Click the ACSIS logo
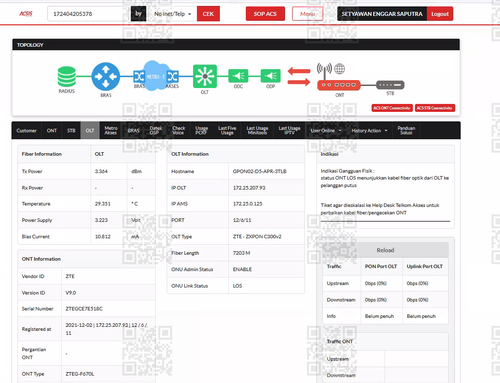The image size is (500, 383). (x=26, y=14)
